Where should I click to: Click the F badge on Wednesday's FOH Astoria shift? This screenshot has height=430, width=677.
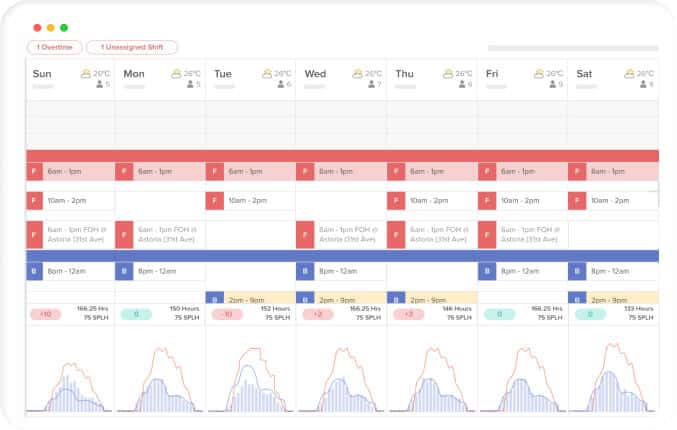[x=305, y=235]
